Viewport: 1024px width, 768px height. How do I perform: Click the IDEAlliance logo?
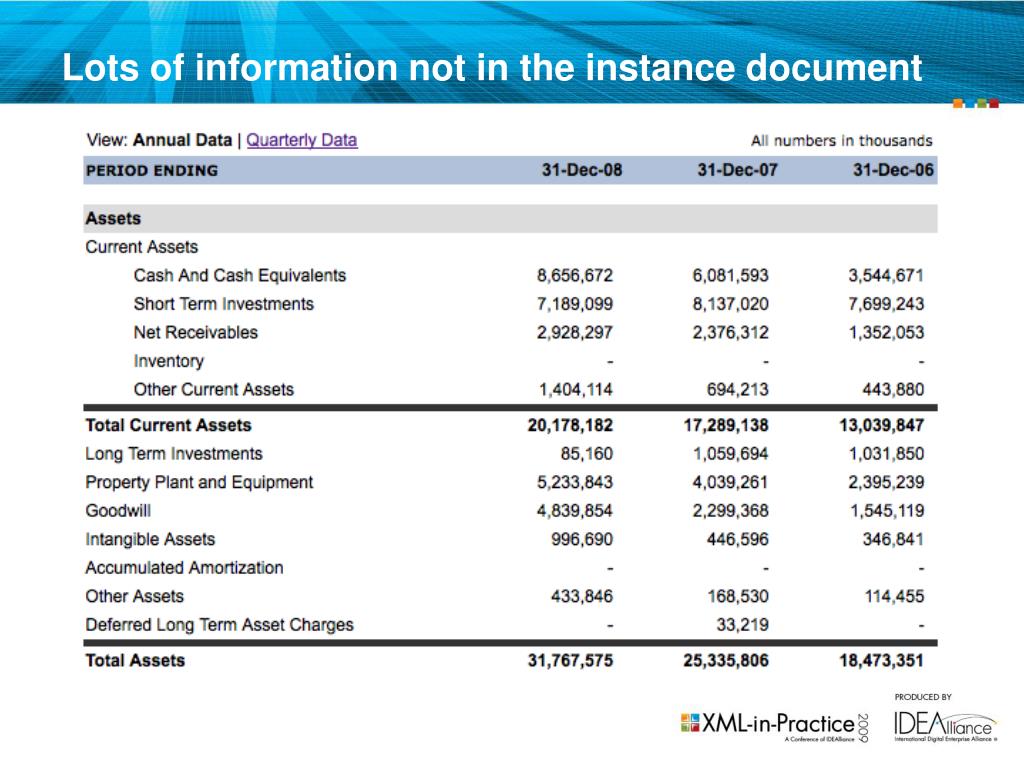point(945,725)
